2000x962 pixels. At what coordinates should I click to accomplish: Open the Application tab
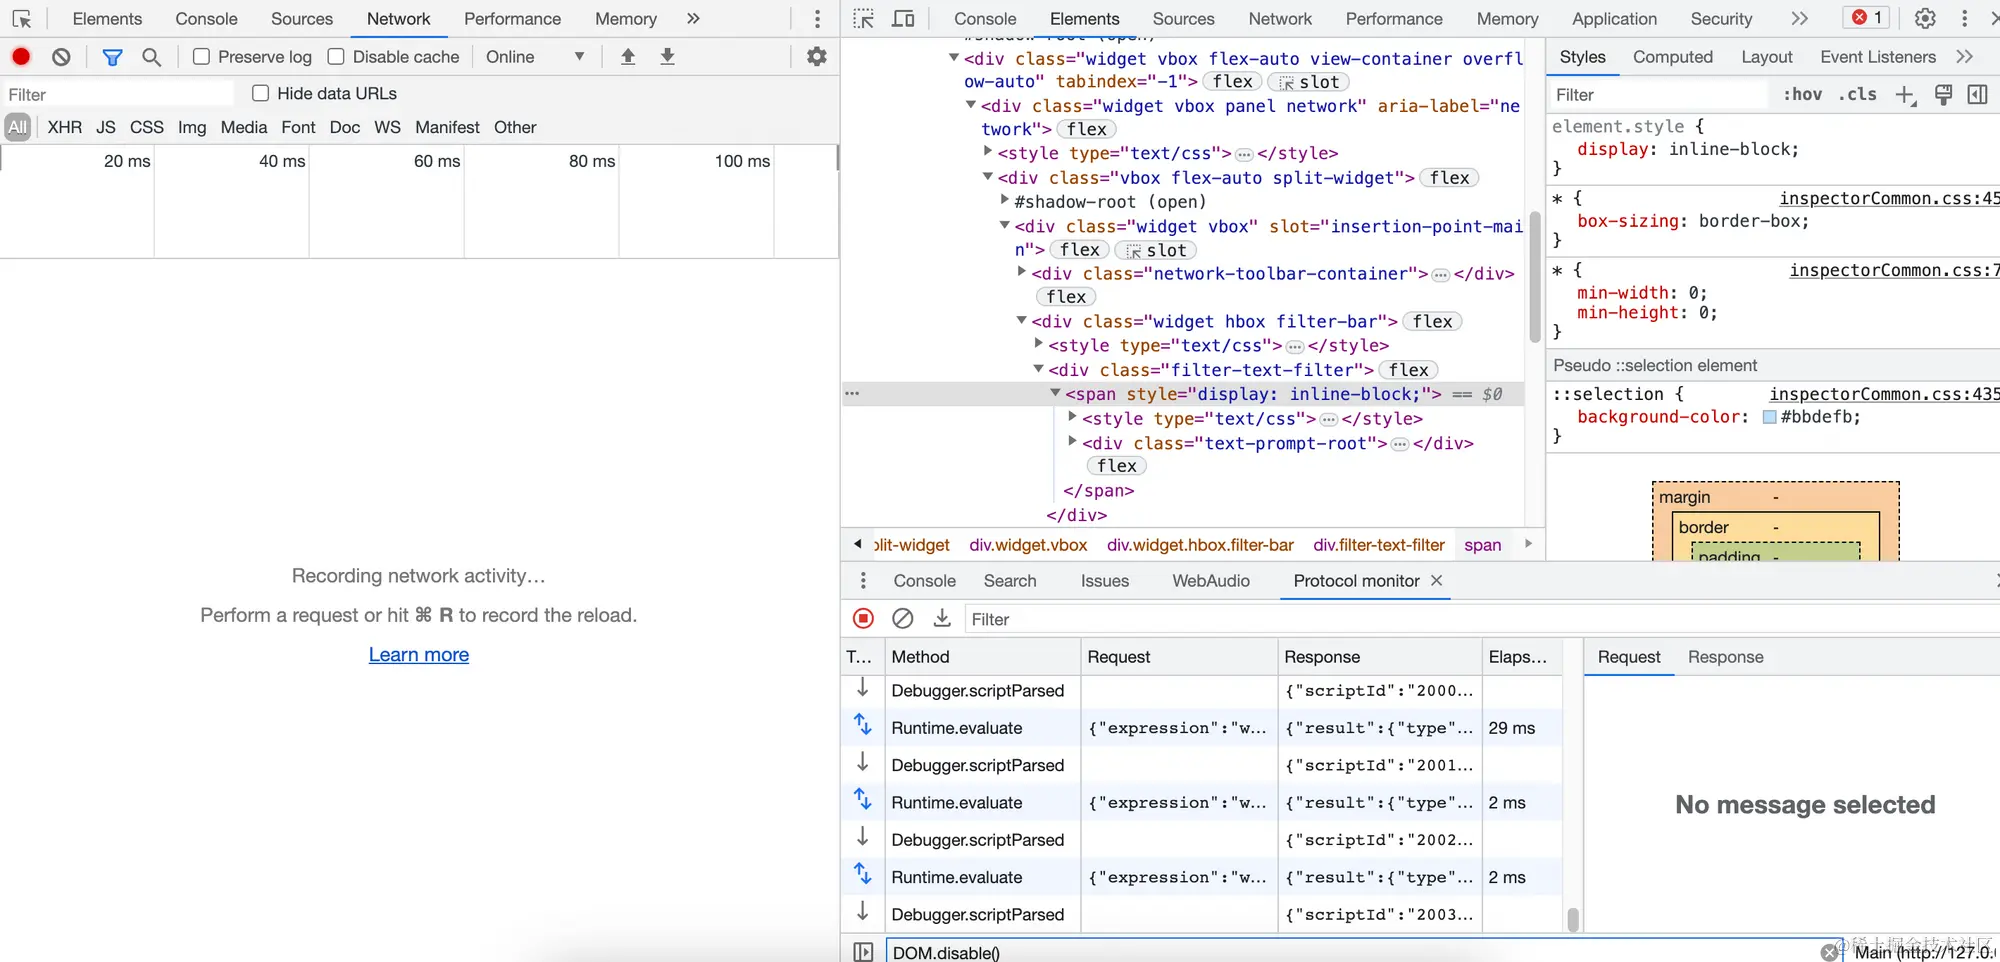pyautogui.click(x=1614, y=19)
